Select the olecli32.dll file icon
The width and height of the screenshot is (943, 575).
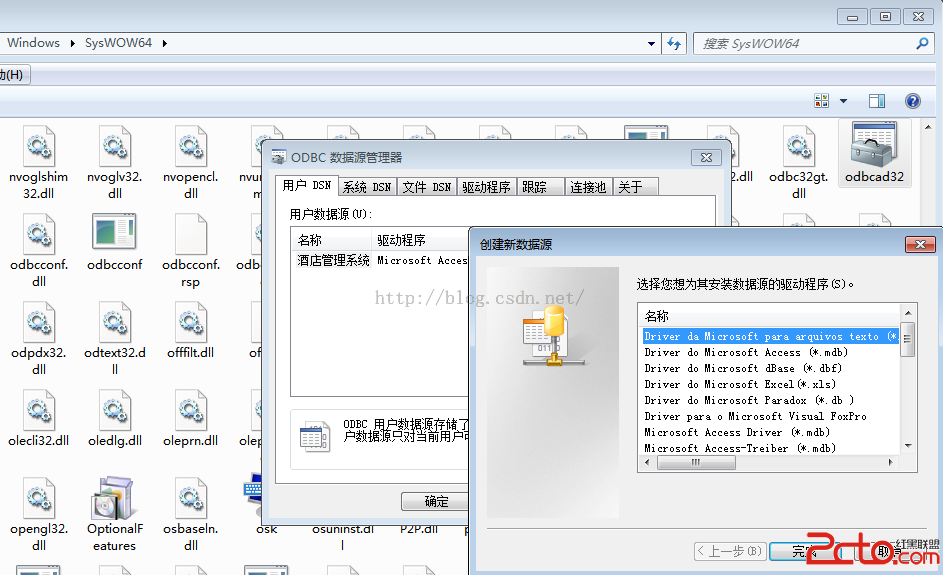pos(38,410)
